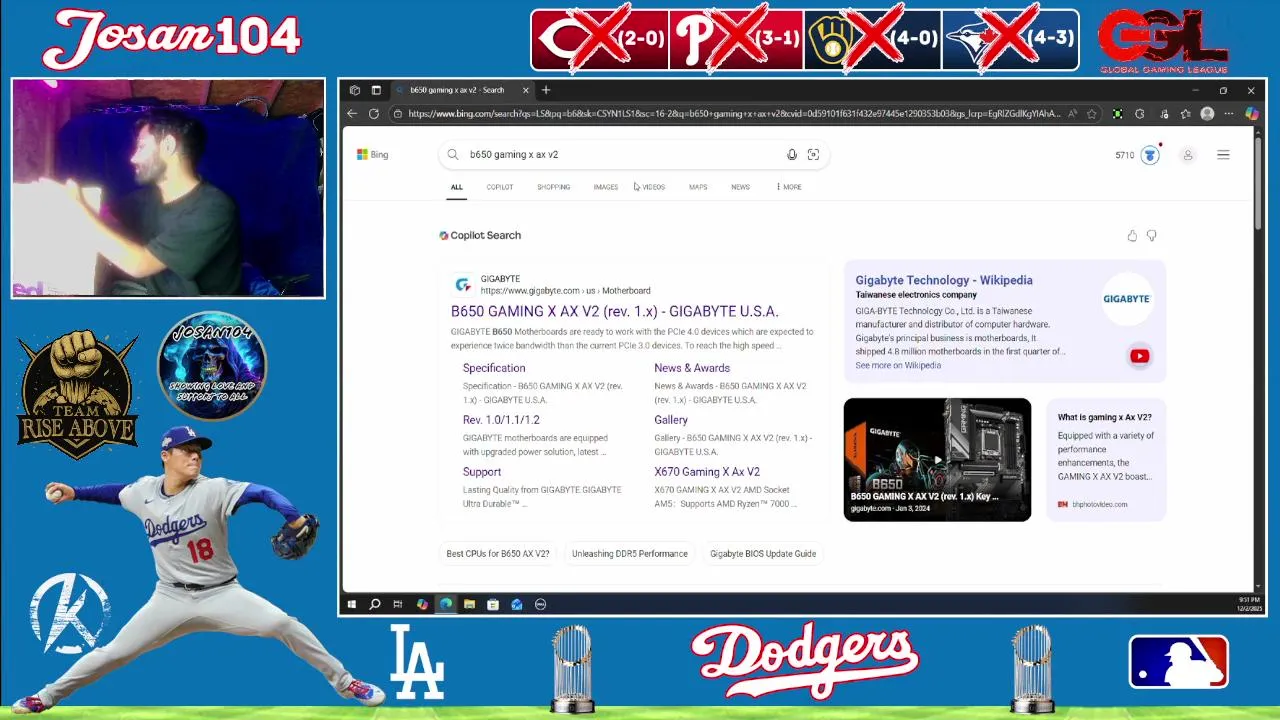Open Microsoft Rewards medal icon
1280x720 pixels.
click(x=1150, y=155)
